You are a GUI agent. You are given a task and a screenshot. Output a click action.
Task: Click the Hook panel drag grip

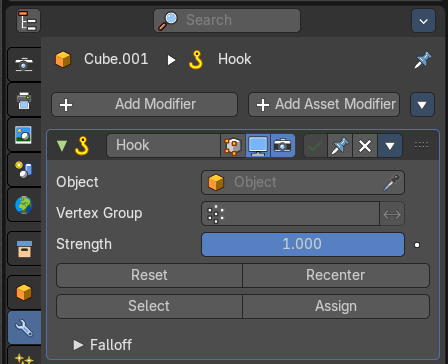coord(421,145)
